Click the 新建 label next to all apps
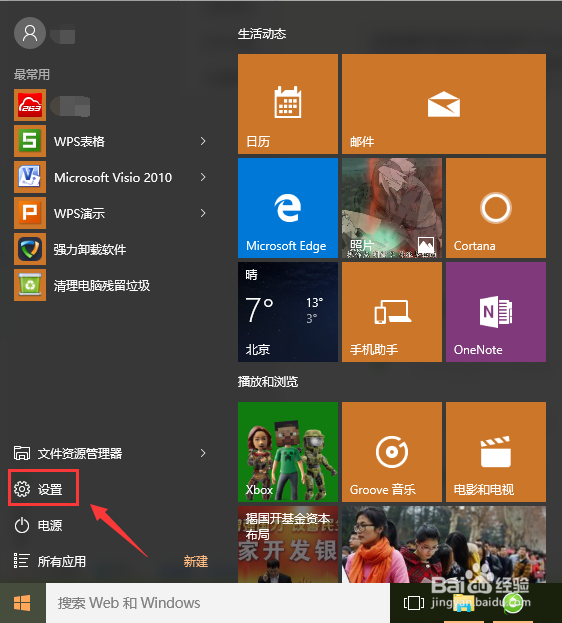The width and height of the screenshot is (562, 623). [196, 561]
